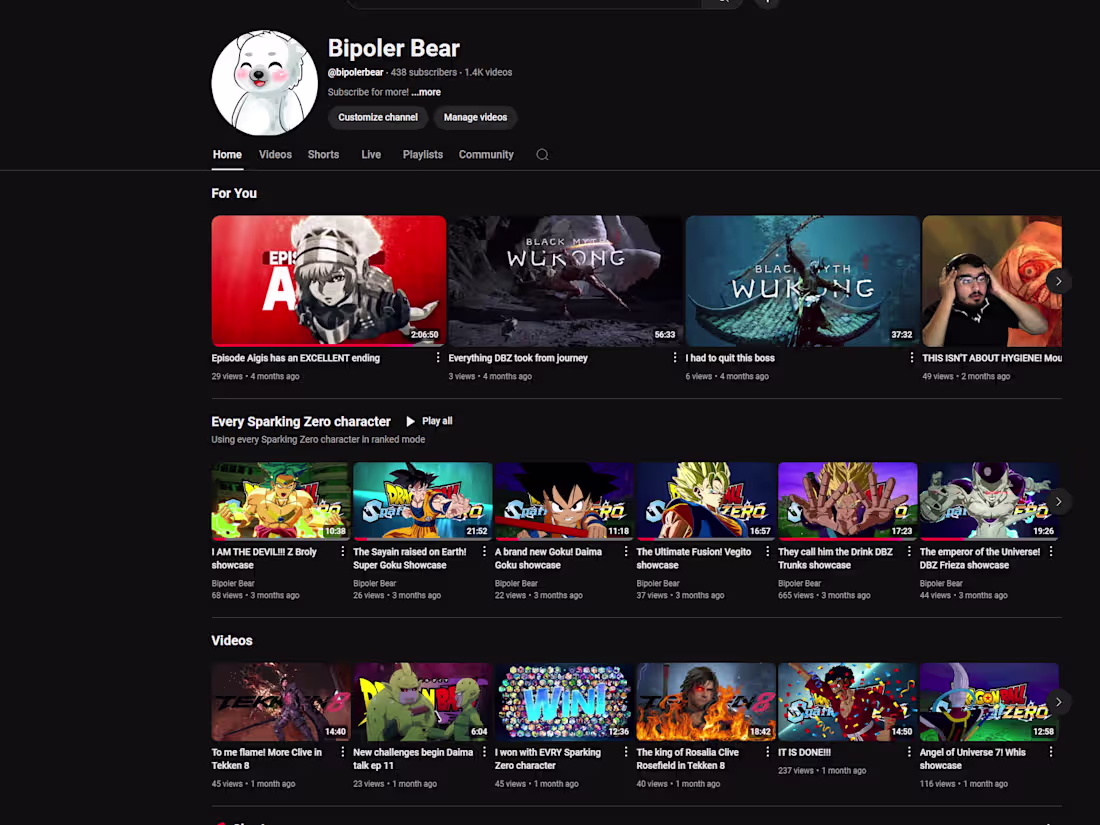This screenshot has height=825, width=1100.
Task: Switch to the Live tab
Action: (x=371, y=154)
